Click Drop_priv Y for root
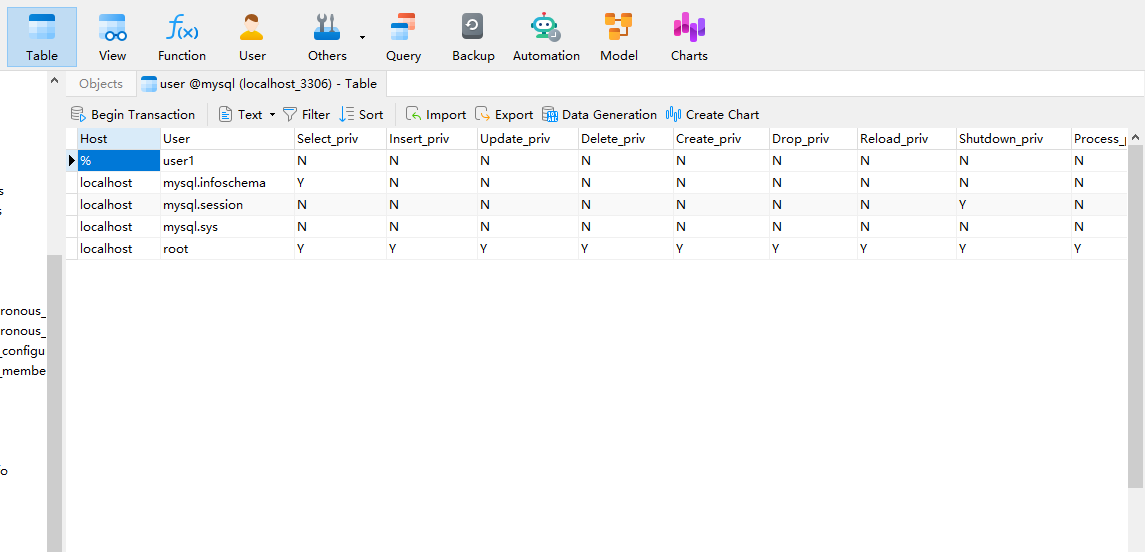 click(x=813, y=248)
